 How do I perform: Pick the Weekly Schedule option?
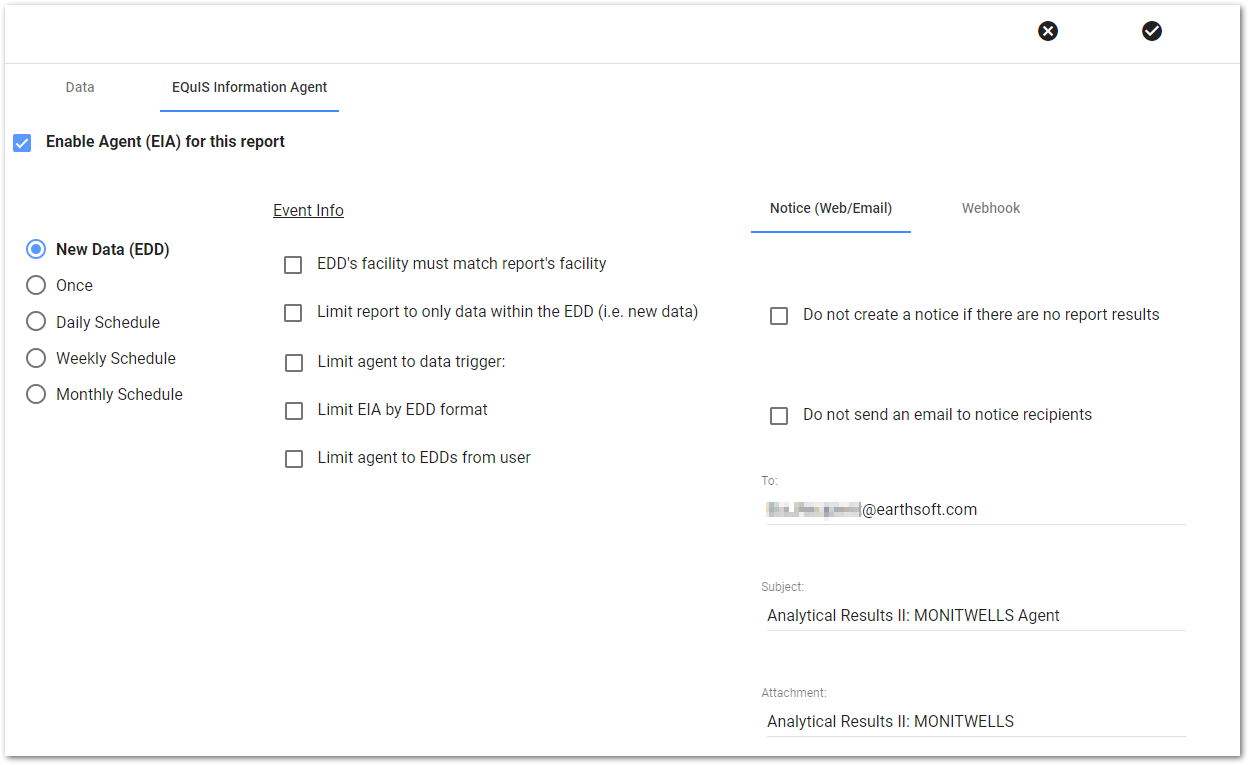click(36, 358)
